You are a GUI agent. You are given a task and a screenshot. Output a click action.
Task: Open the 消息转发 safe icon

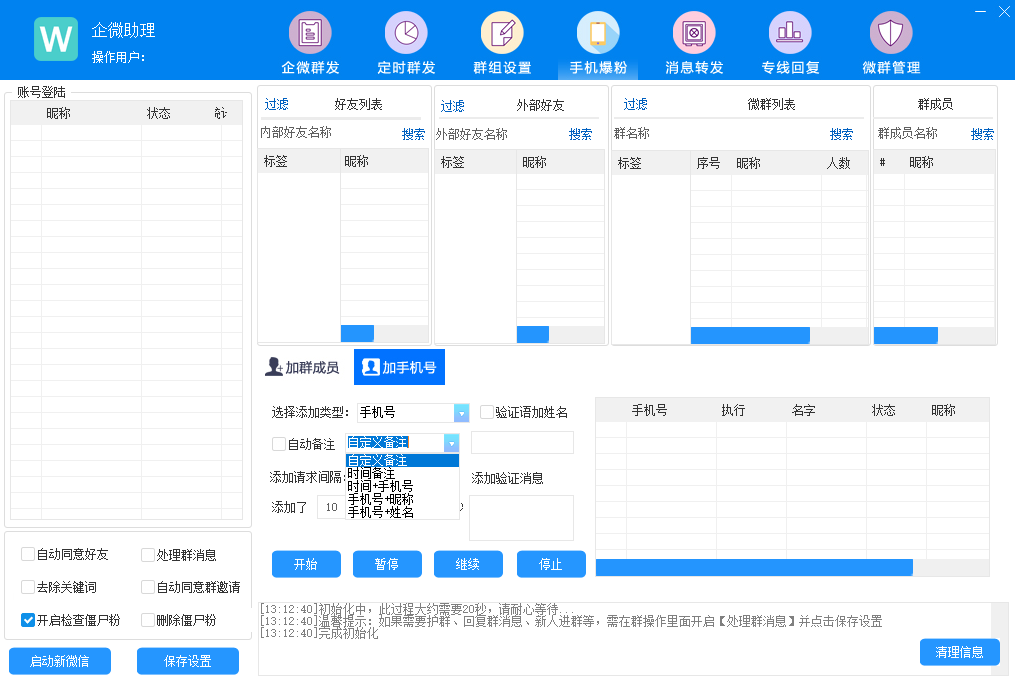[x=694, y=33]
